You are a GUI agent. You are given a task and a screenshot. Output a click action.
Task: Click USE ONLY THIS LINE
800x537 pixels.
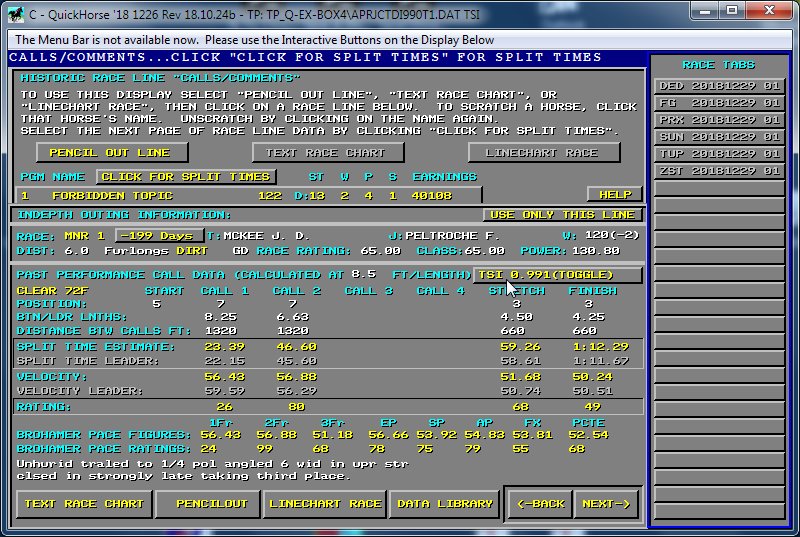pos(562,215)
